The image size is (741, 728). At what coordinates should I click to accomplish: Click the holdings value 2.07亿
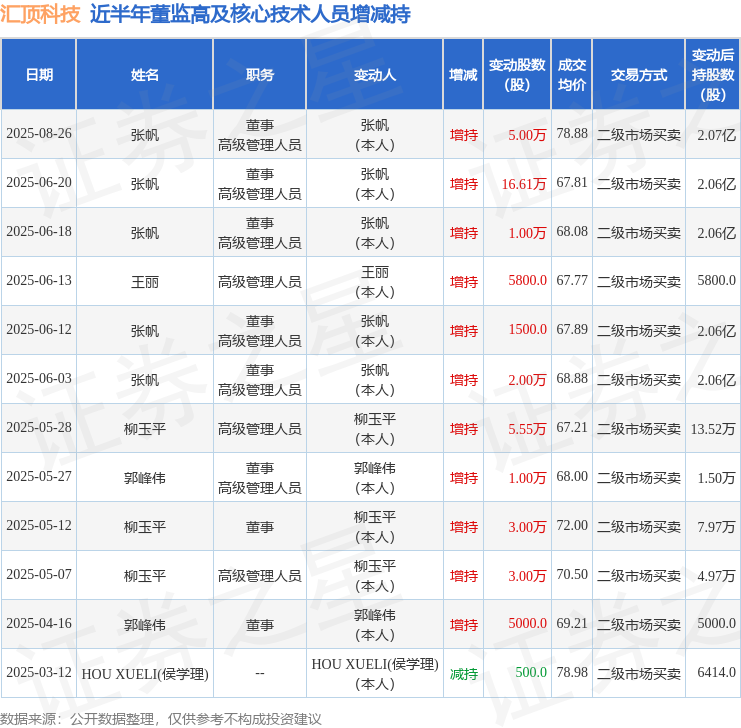point(716,135)
